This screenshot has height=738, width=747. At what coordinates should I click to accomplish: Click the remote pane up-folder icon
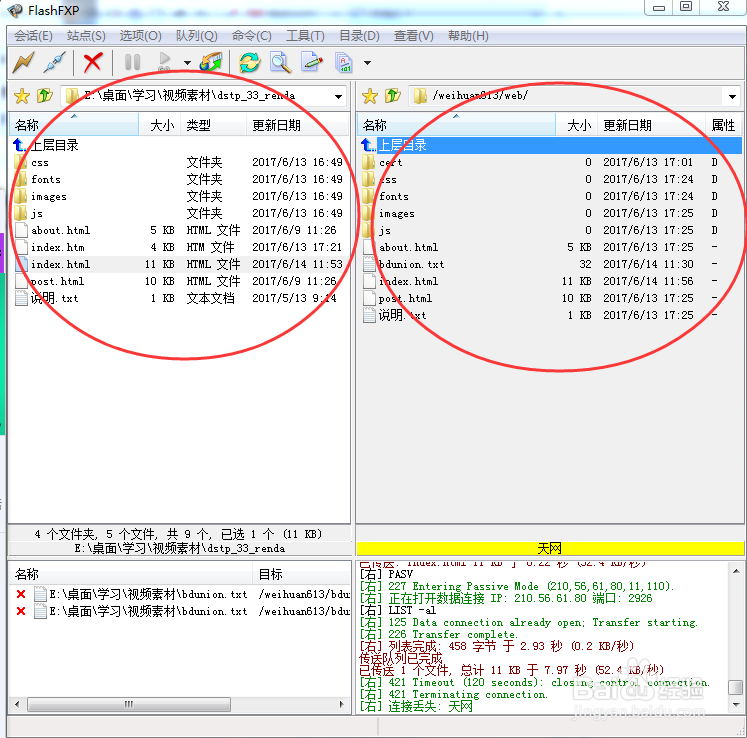(393, 96)
